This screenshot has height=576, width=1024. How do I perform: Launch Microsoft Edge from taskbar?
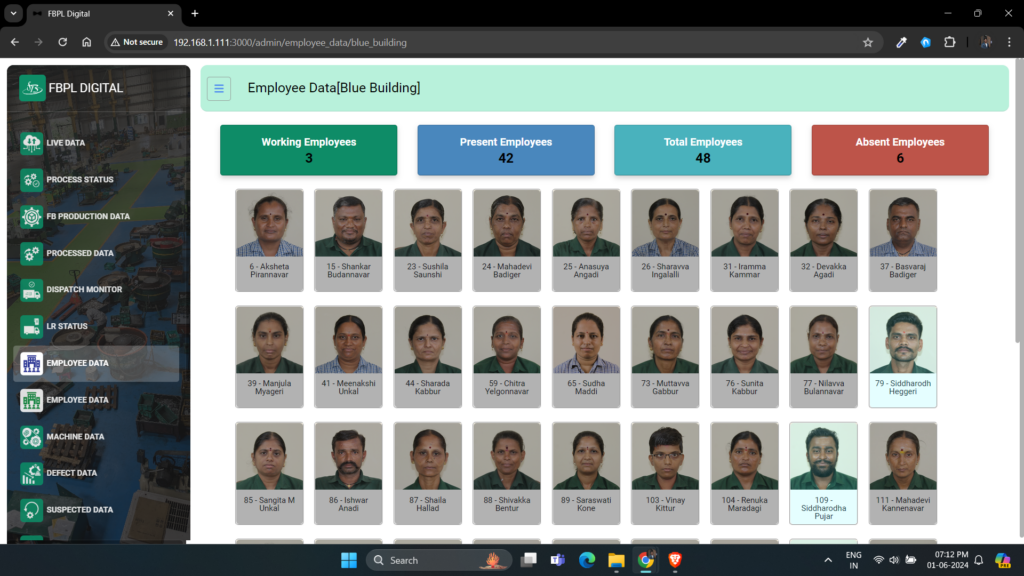click(x=586, y=560)
